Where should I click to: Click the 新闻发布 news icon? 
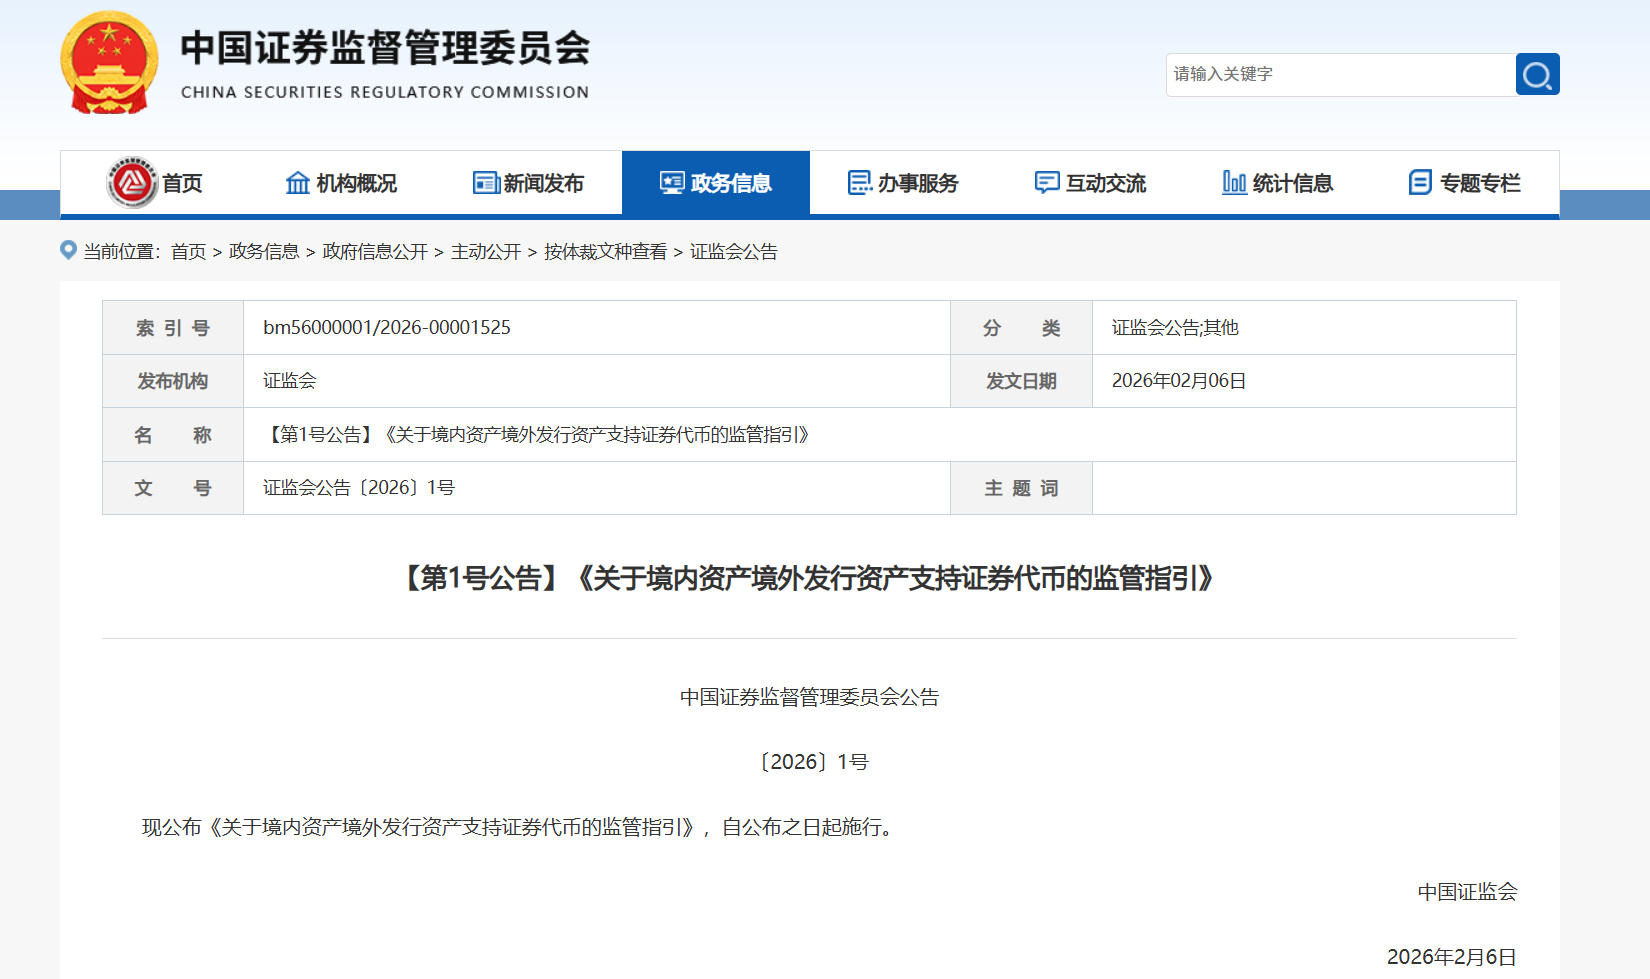tap(486, 183)
